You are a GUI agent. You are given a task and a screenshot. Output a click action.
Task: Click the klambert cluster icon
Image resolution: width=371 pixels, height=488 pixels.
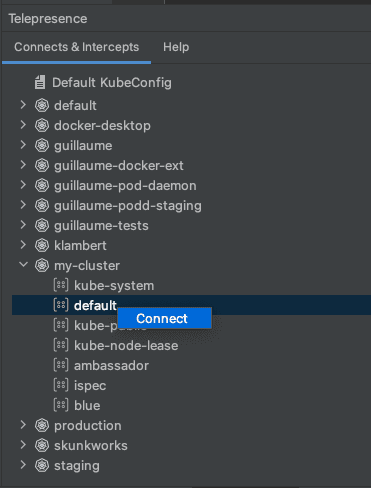pyautogui.click(x=42, y=245)
